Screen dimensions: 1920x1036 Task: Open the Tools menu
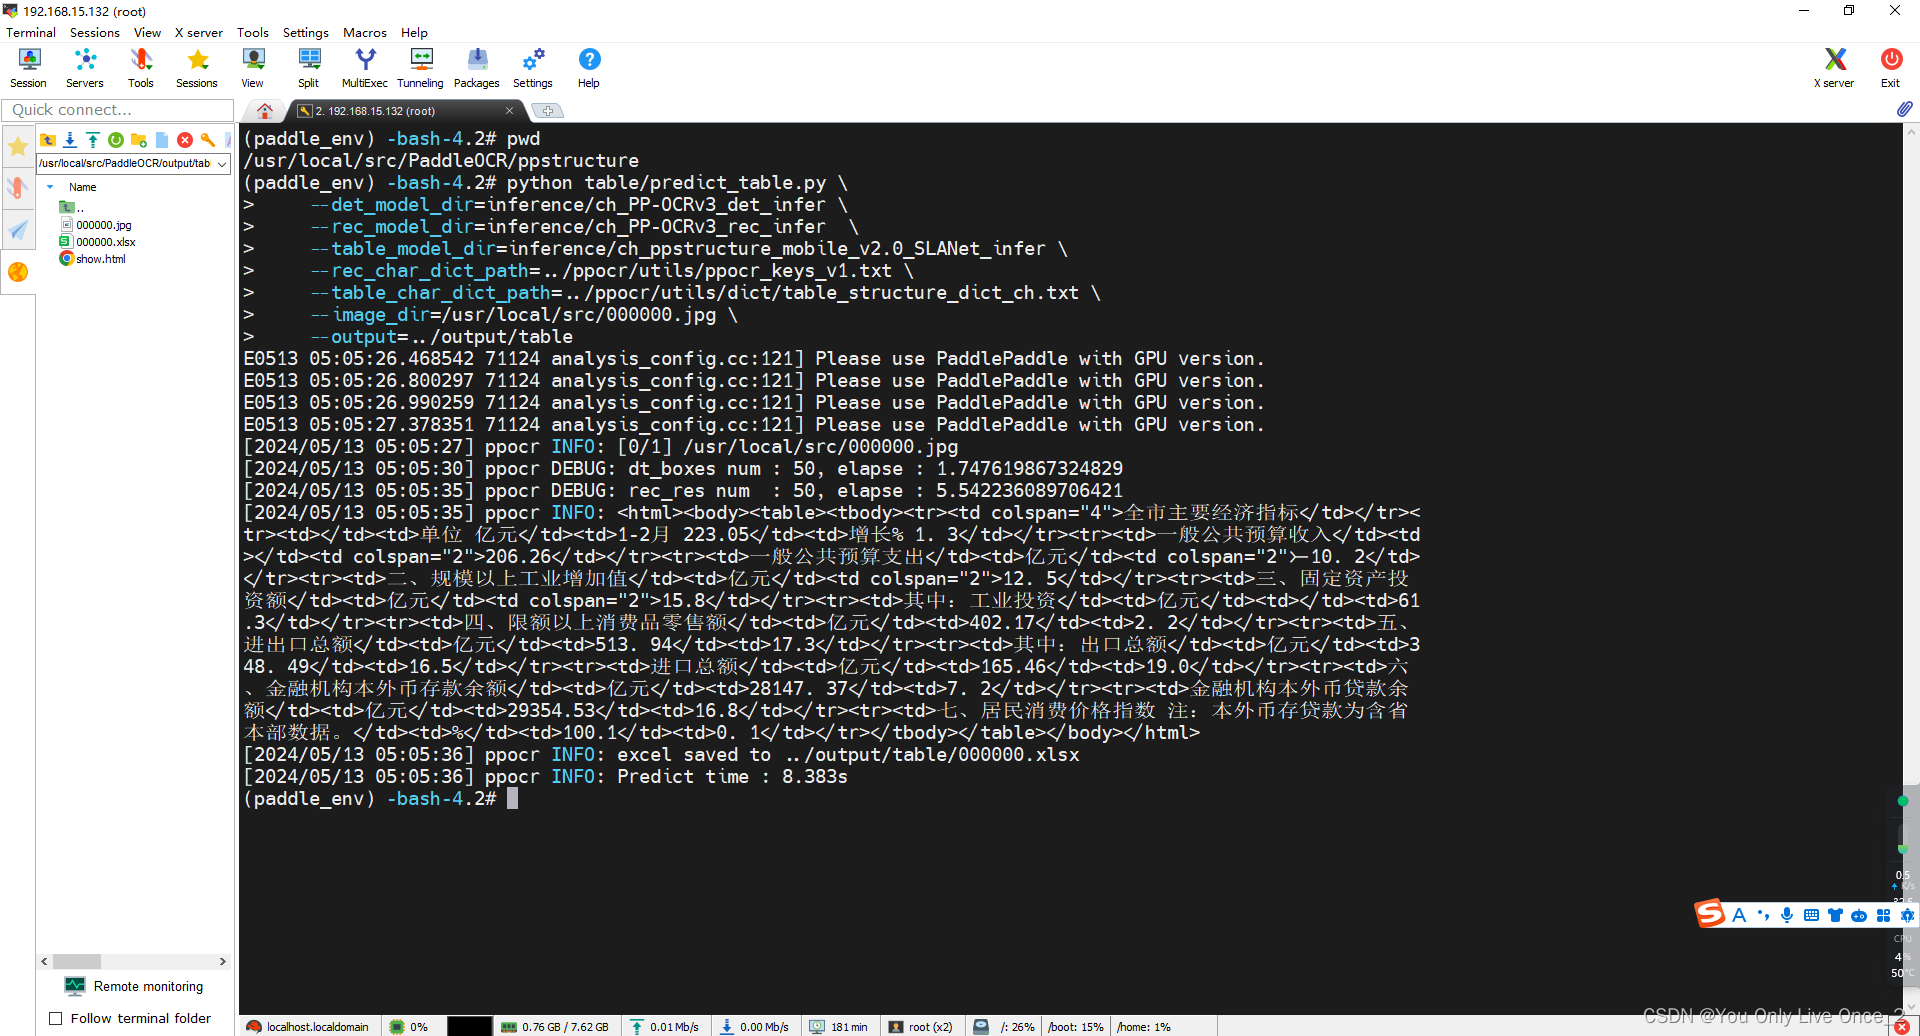pos(253,32)
